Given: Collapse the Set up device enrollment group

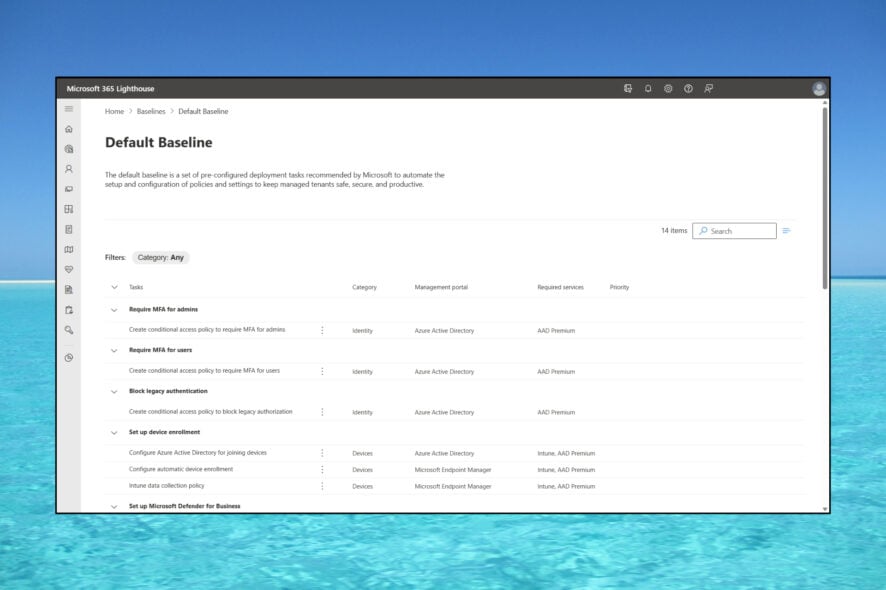Looking at the screenshot, I should (114, 432).
